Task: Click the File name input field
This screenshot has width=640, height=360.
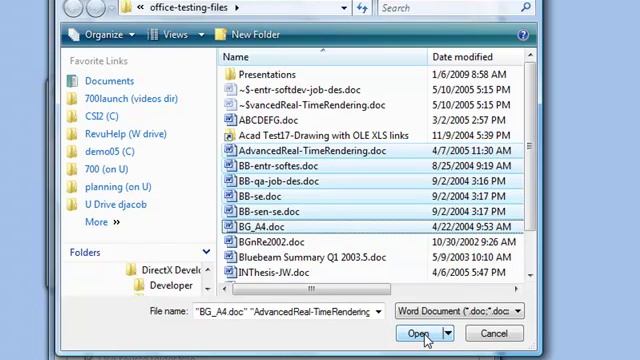Action: point(282,312)
